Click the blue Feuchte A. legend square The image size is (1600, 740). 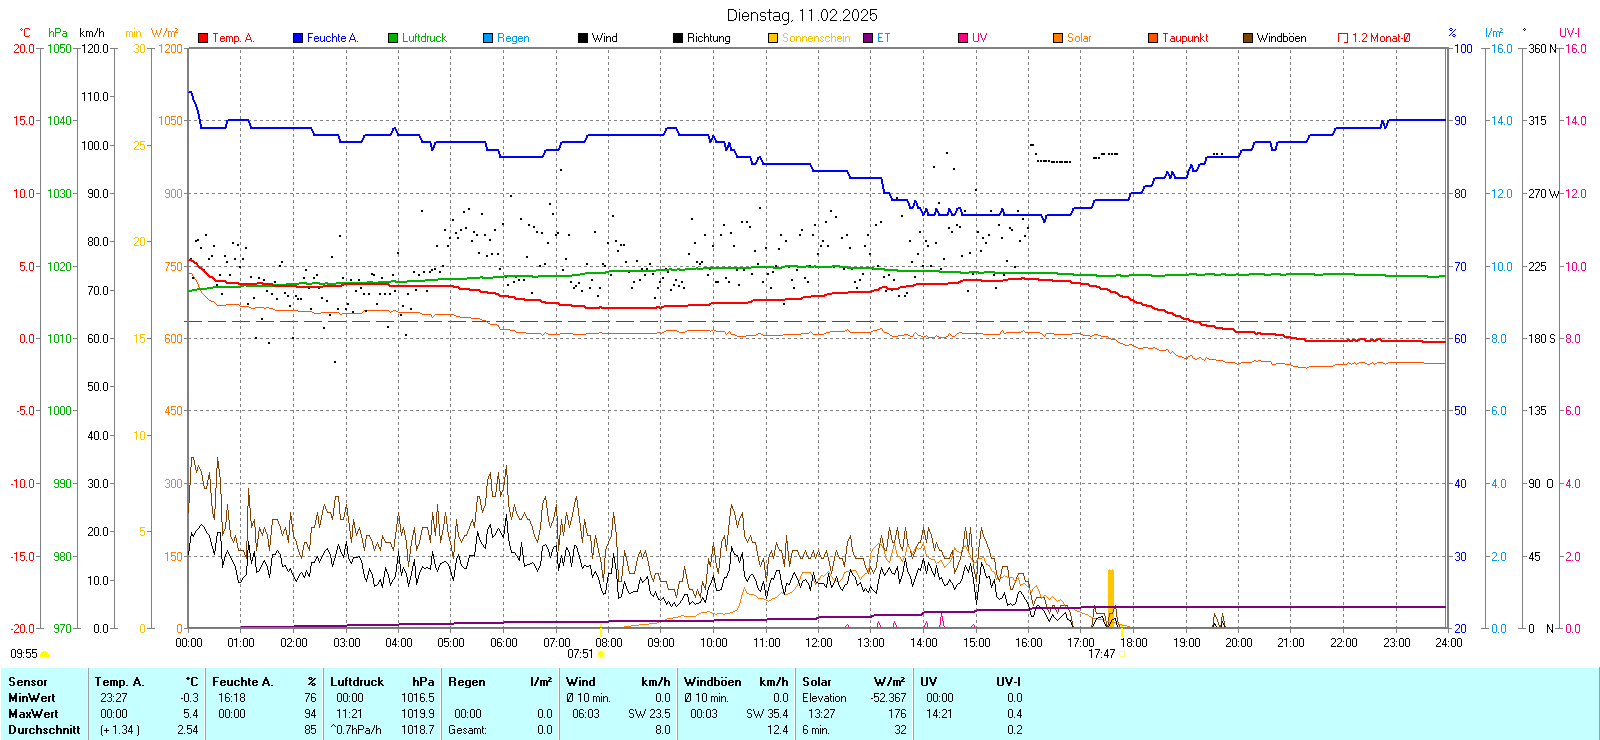click(x=298, y=38)
